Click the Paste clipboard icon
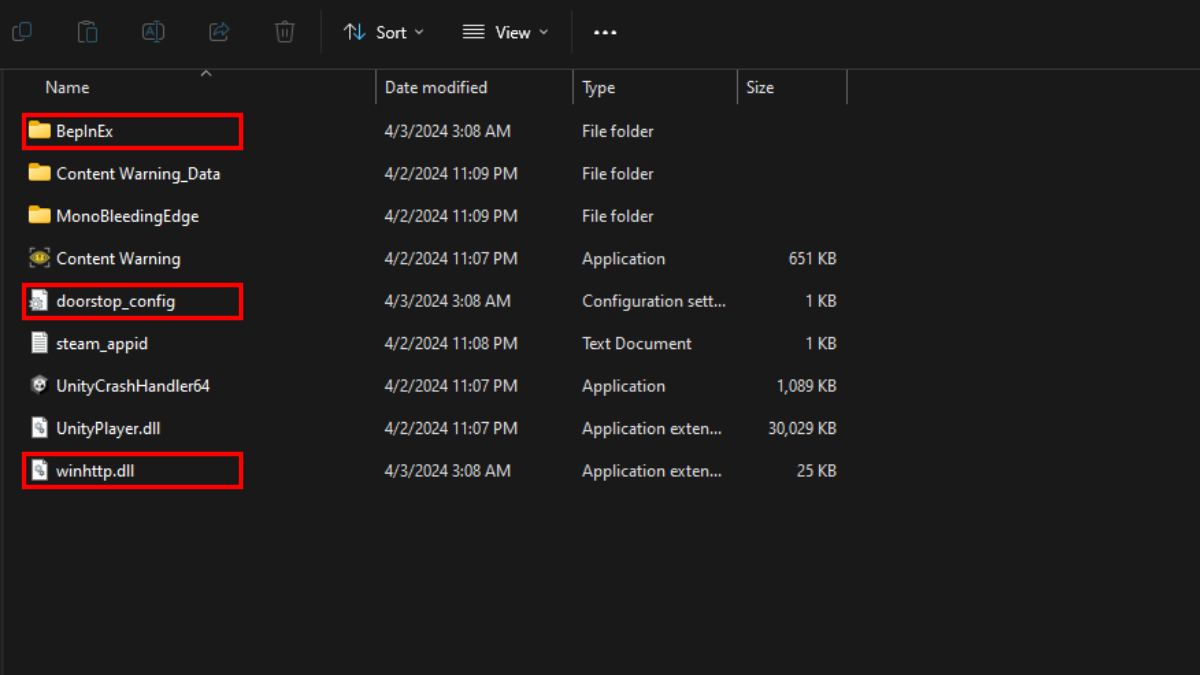Viewport: 1200px width, 675px height. coord(88,32)
